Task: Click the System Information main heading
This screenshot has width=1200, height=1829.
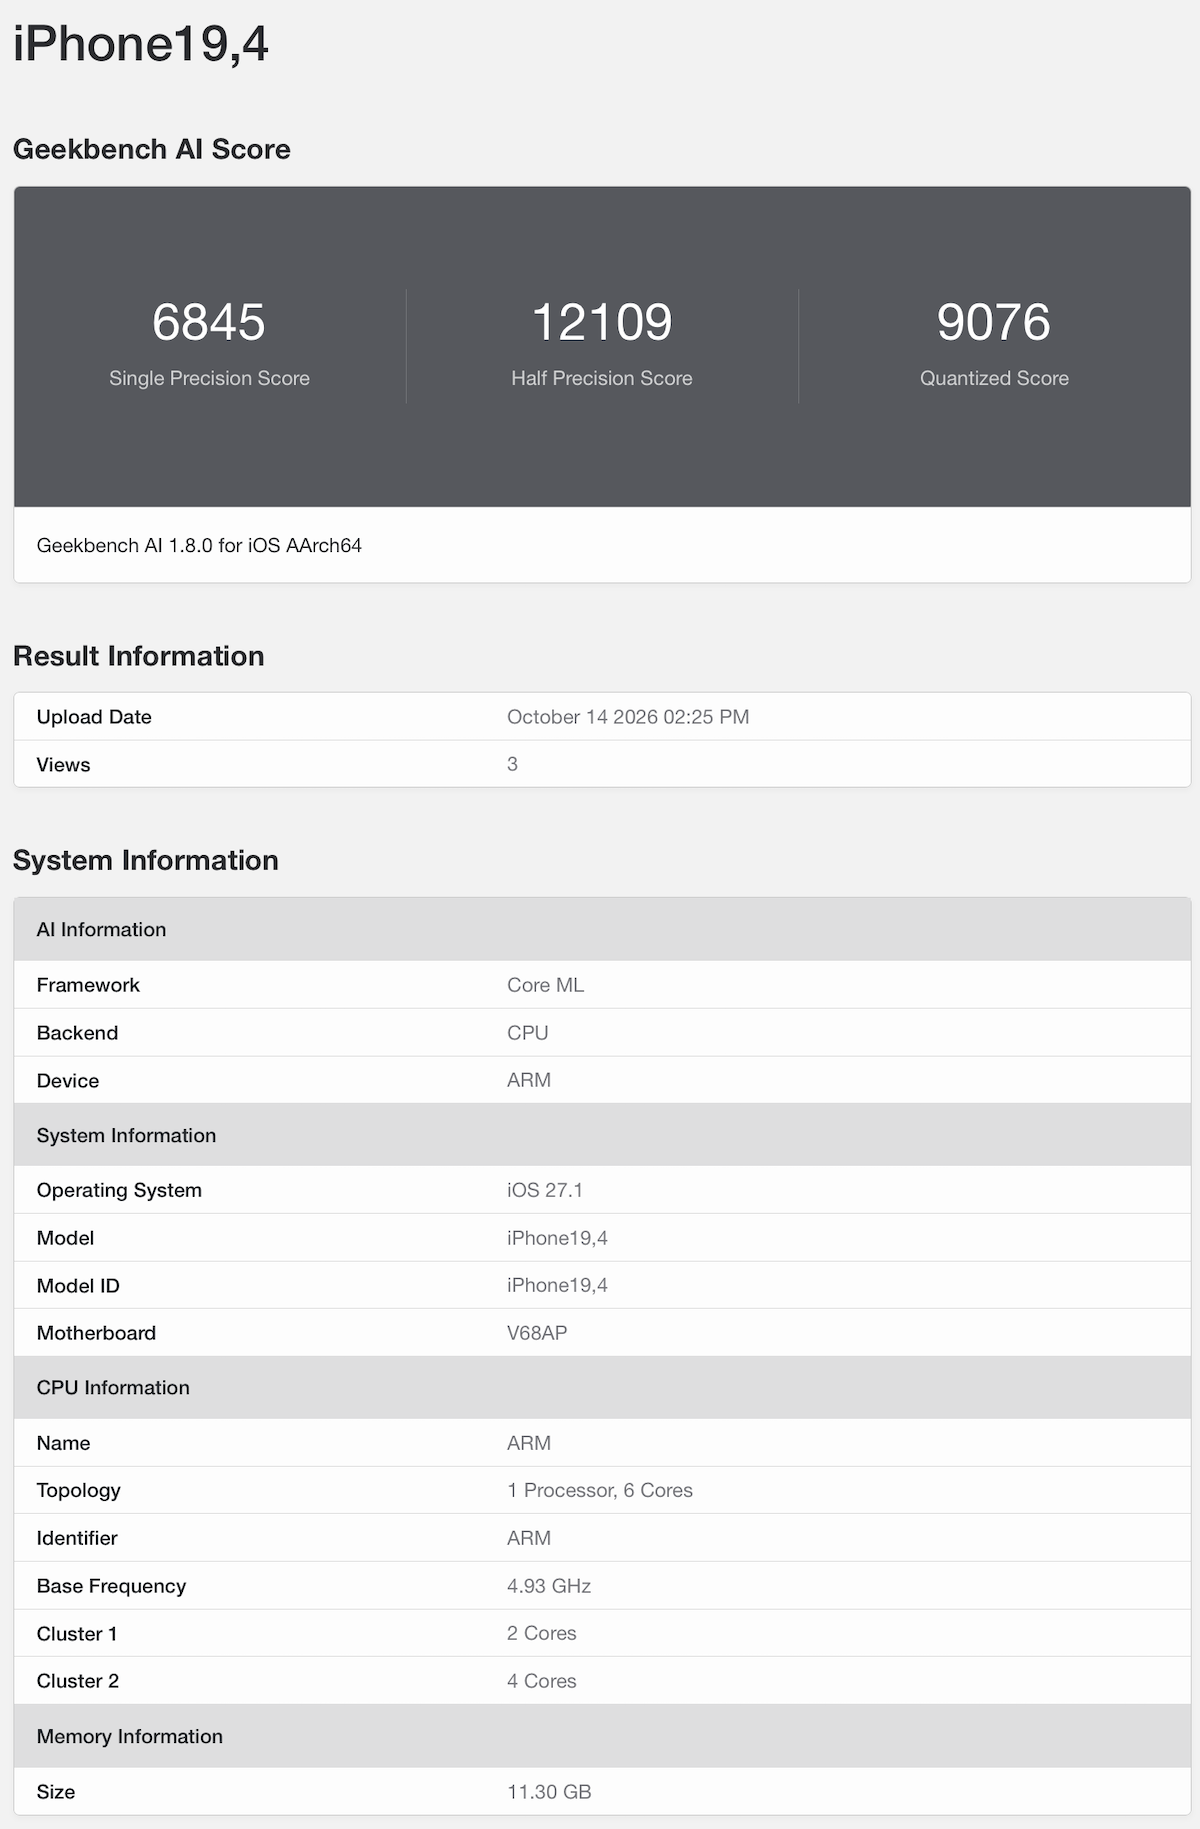Action: [146, 860]
